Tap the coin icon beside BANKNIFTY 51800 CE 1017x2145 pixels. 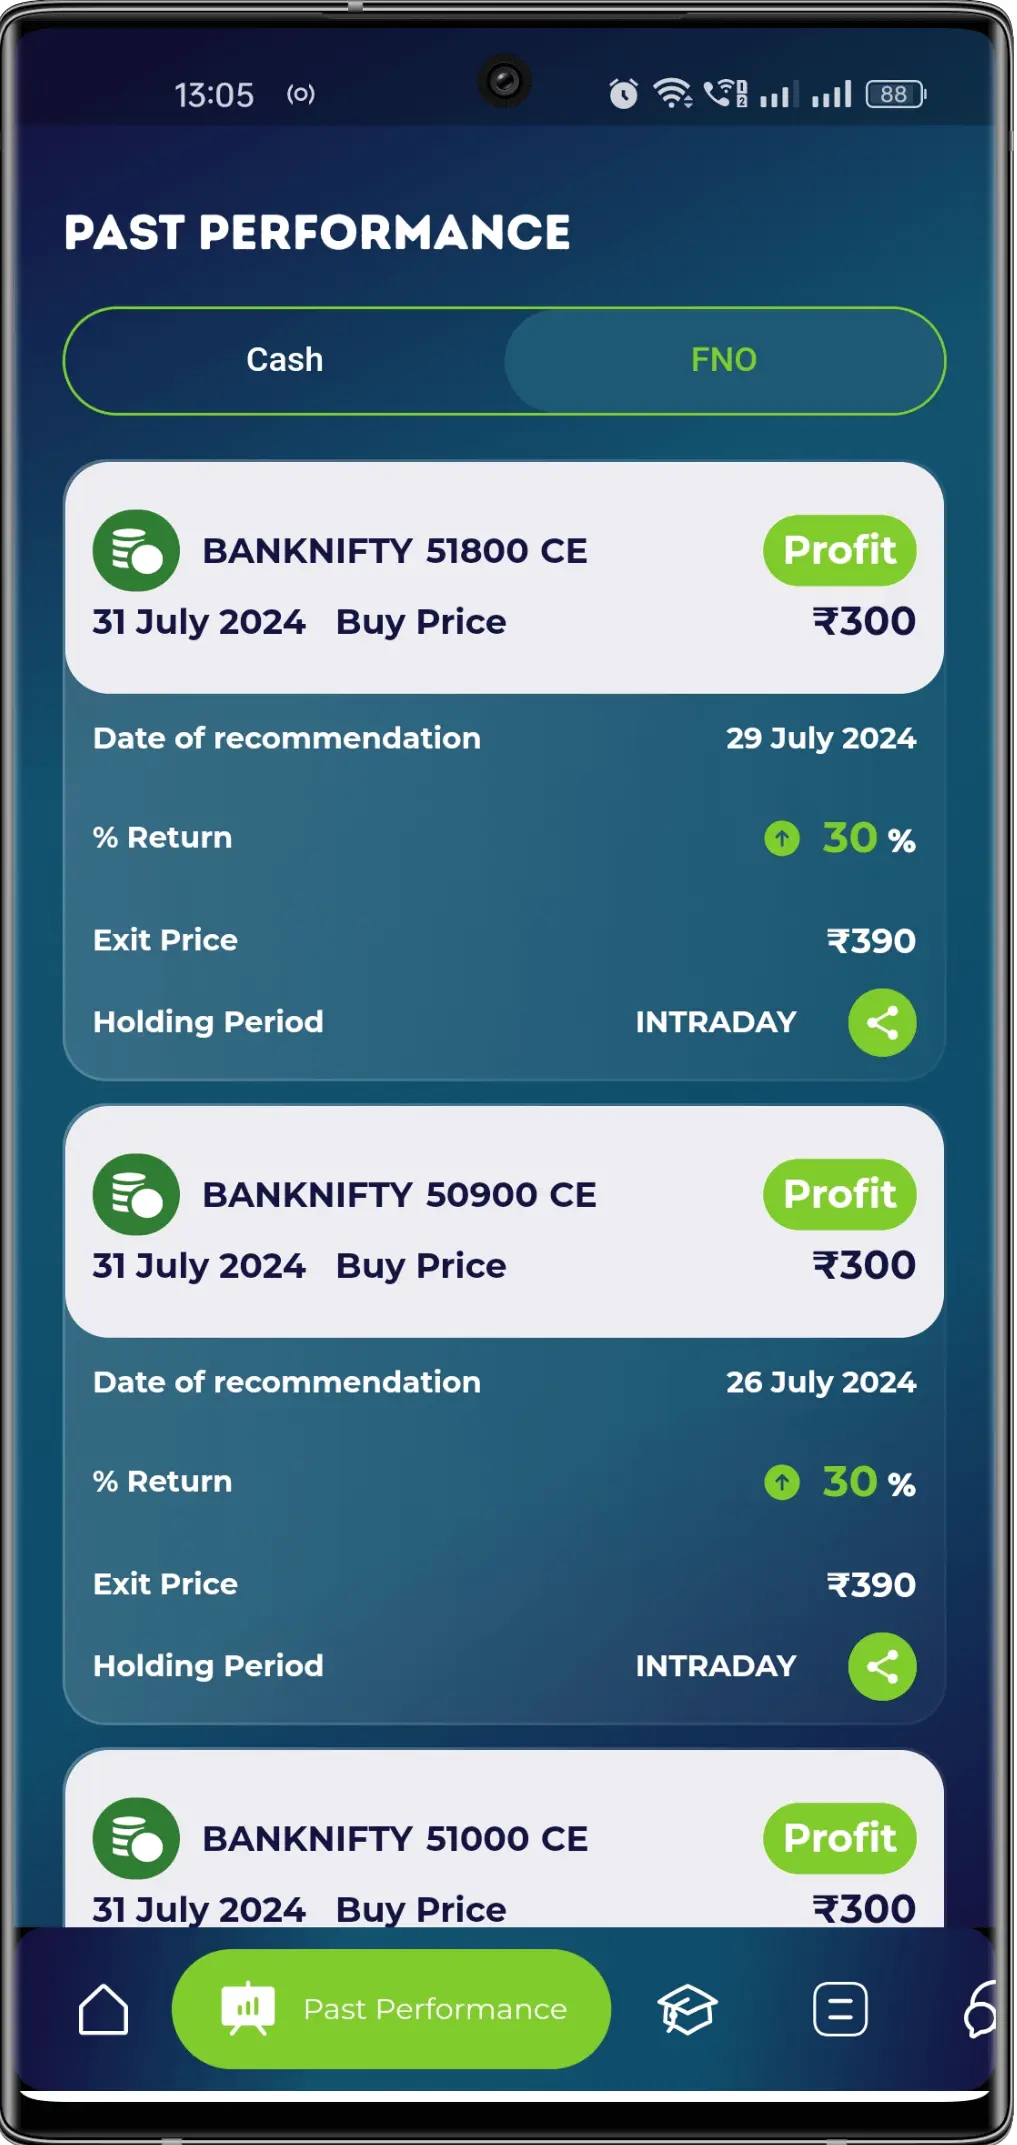click(136, 551)
